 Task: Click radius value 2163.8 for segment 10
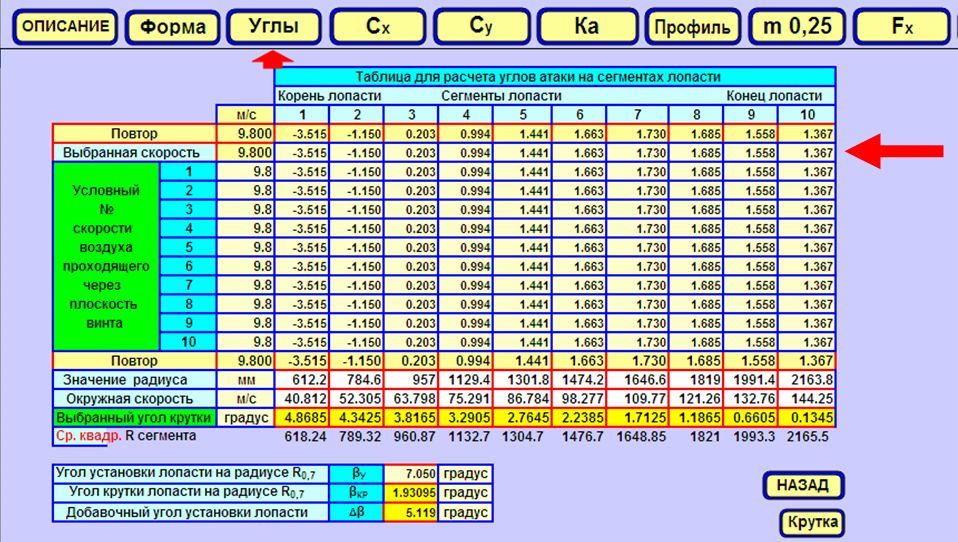coord(808,379)
